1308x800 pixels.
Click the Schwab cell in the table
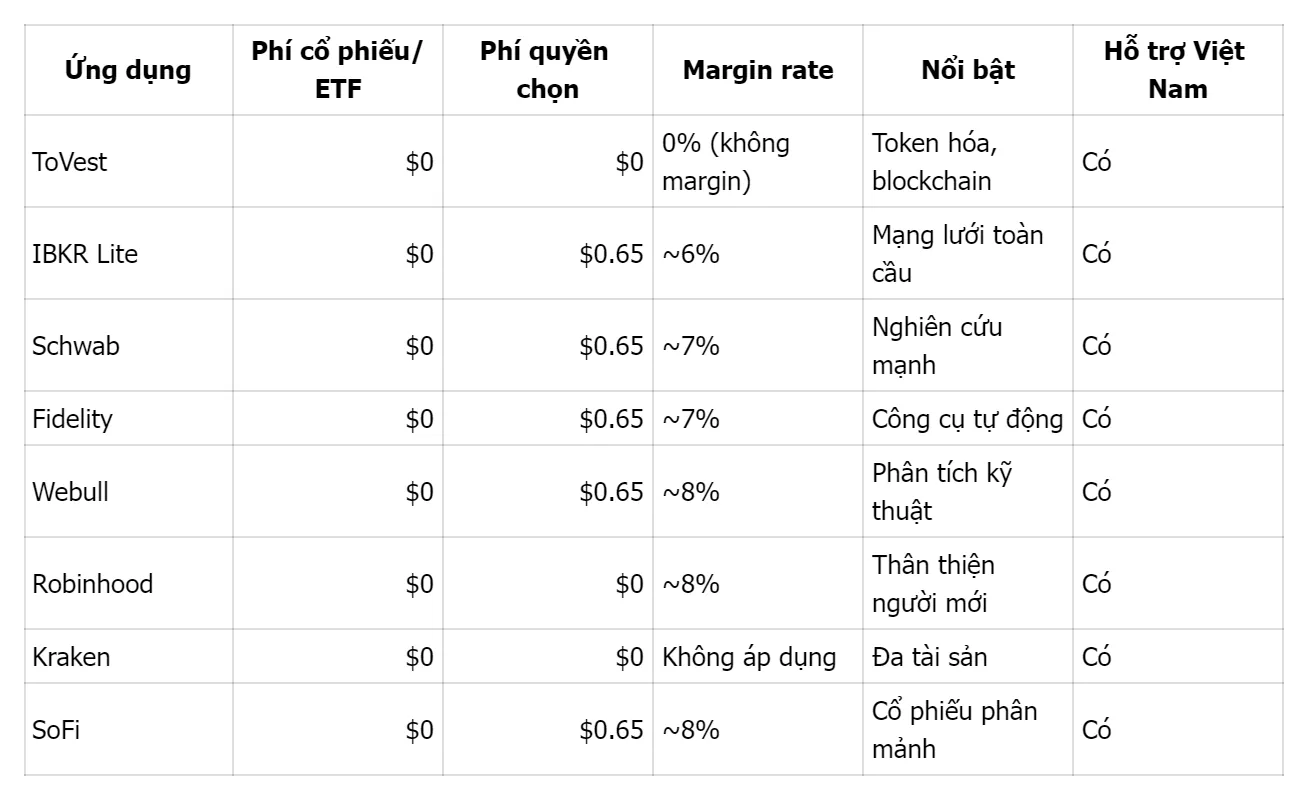76,346
